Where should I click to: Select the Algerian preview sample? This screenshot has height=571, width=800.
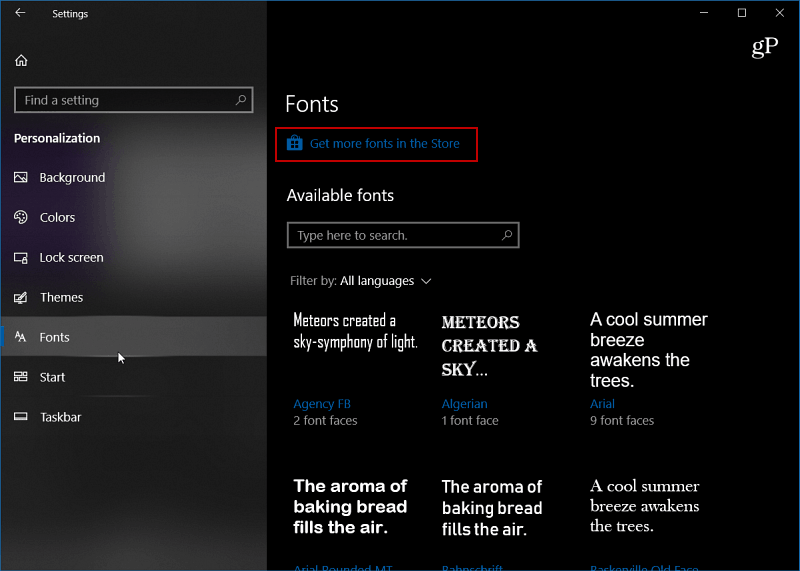pyautogui.click(x=489, y=345)
